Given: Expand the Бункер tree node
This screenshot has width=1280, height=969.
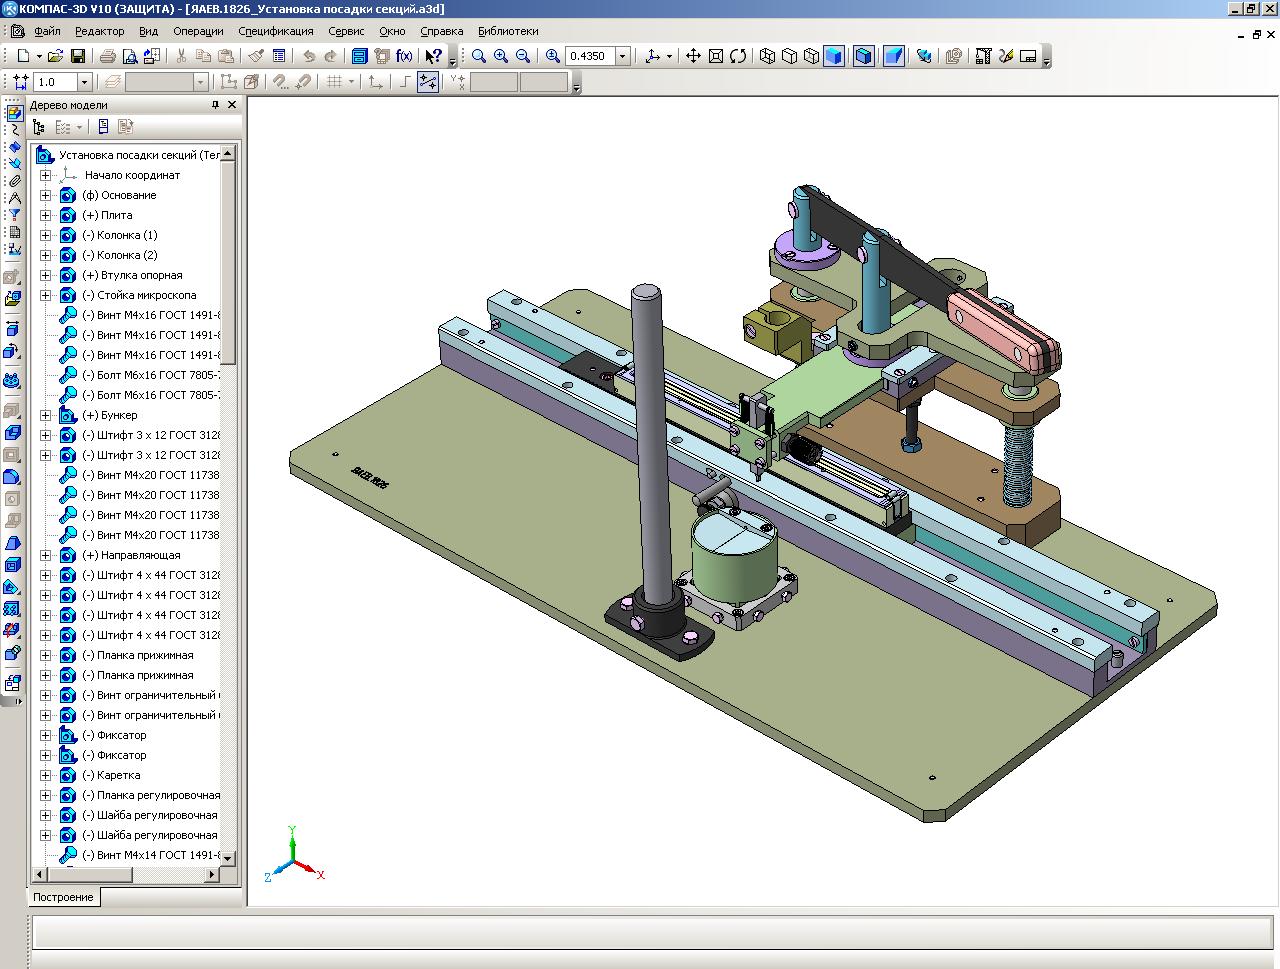Looking at the screenshot, I should click(x=45, y=415).
